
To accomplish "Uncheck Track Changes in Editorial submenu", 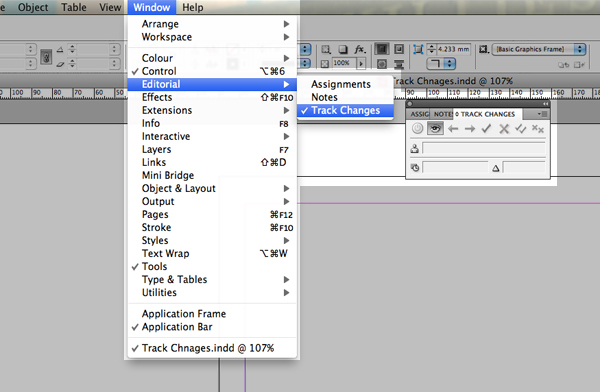I will click(x=345, y=110).
